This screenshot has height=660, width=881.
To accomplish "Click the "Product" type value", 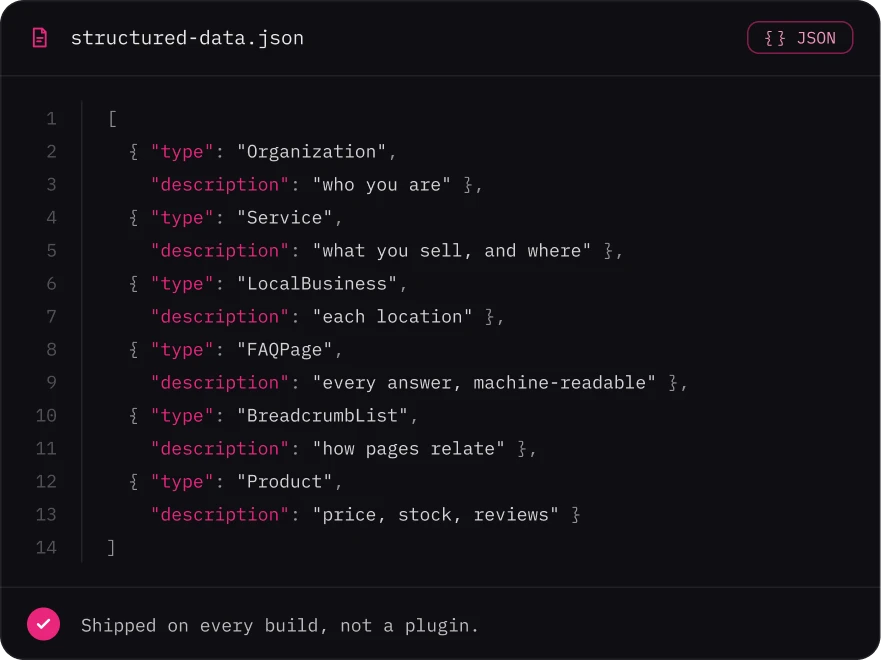I will pos(284,481).
